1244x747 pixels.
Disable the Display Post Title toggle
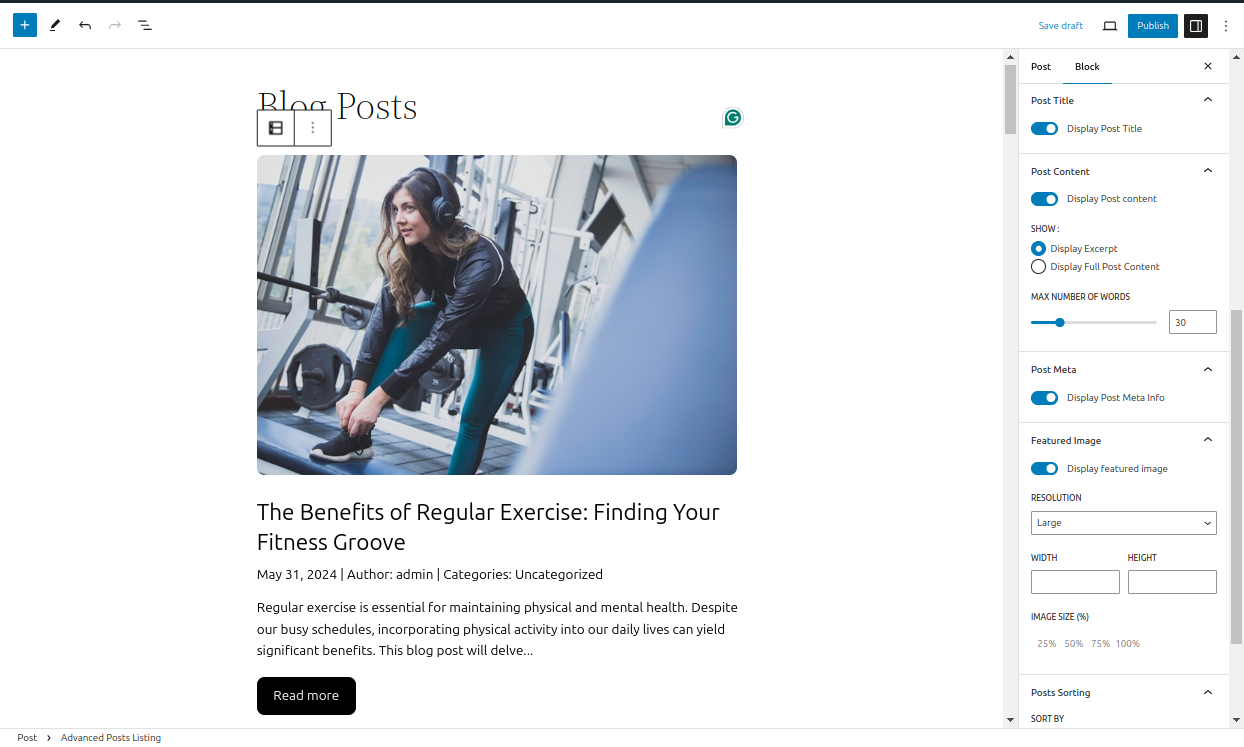pos(1044,129)
